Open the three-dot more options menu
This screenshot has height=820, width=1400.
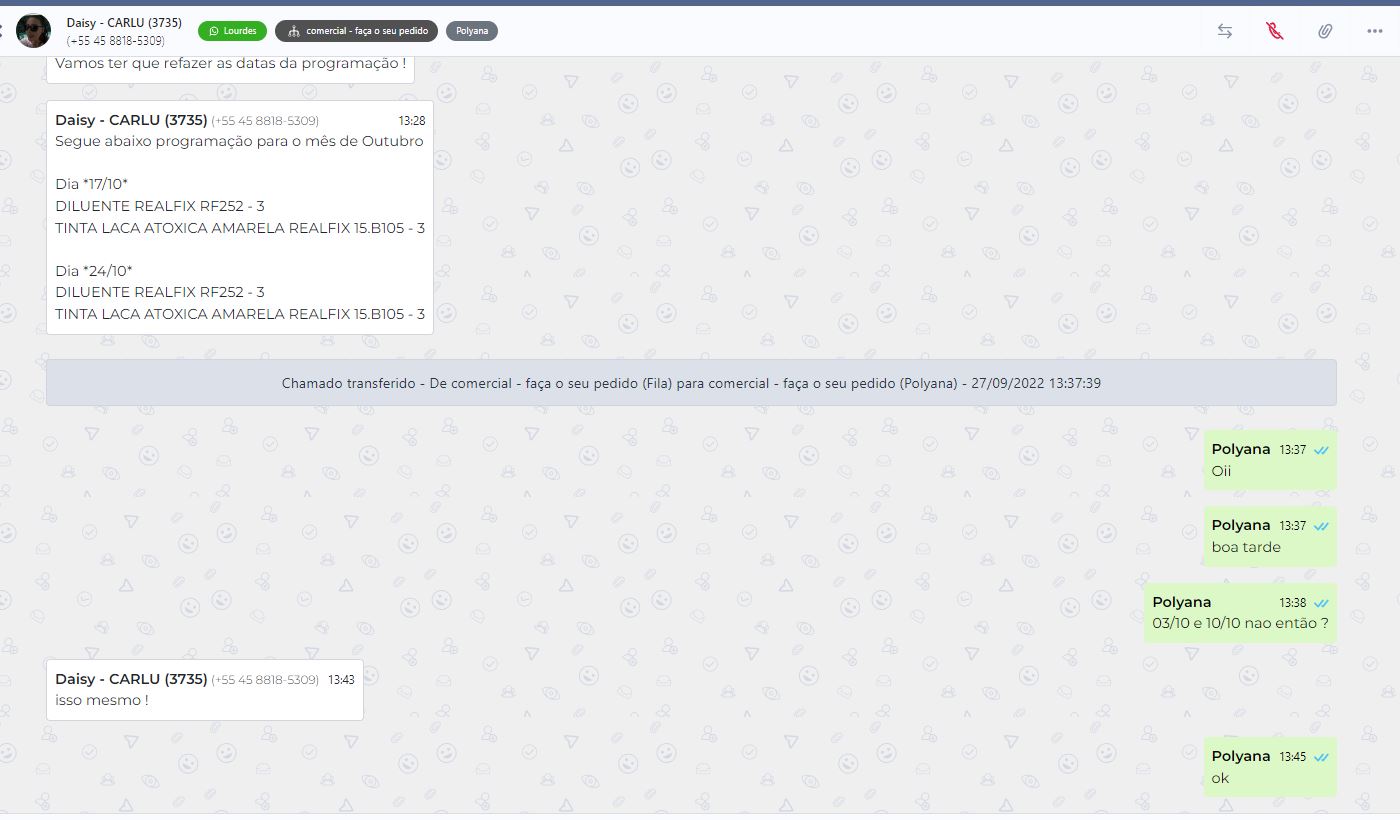[x=1375, y=31]
